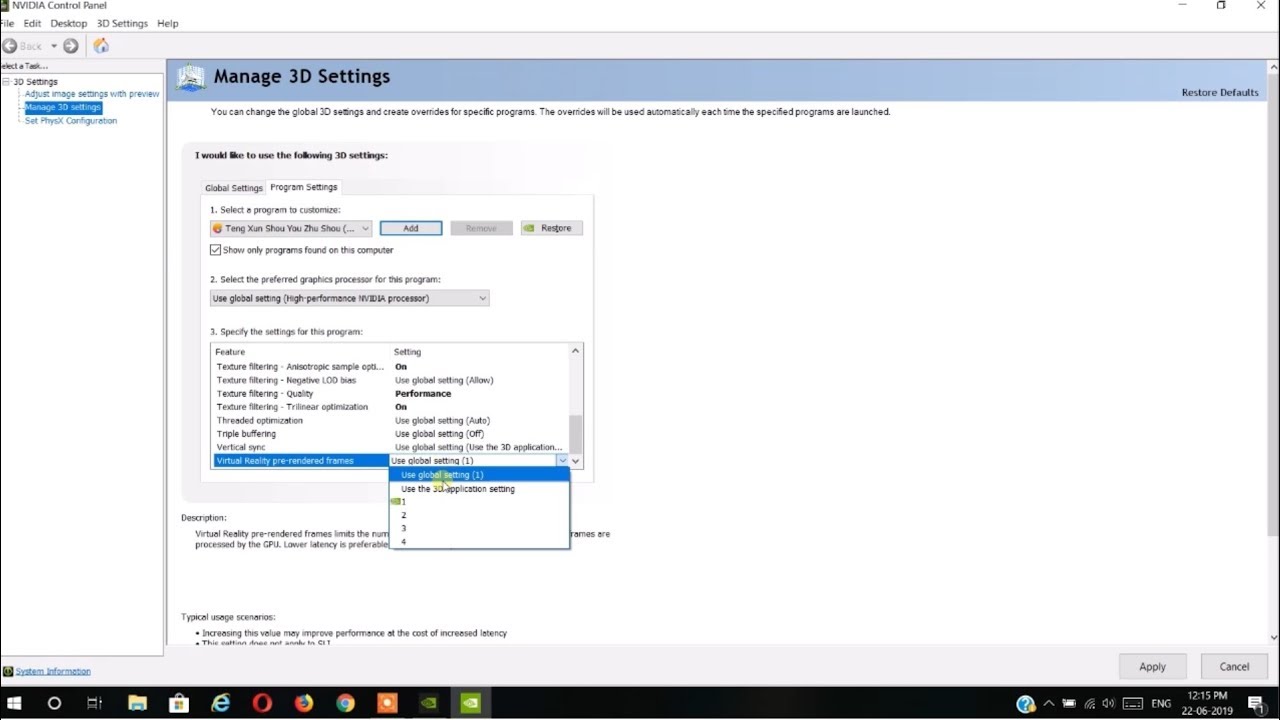Switch to the Program Settings tab
The height and width of the screenshot is (720, 1280).
click(x=304, y=187)
